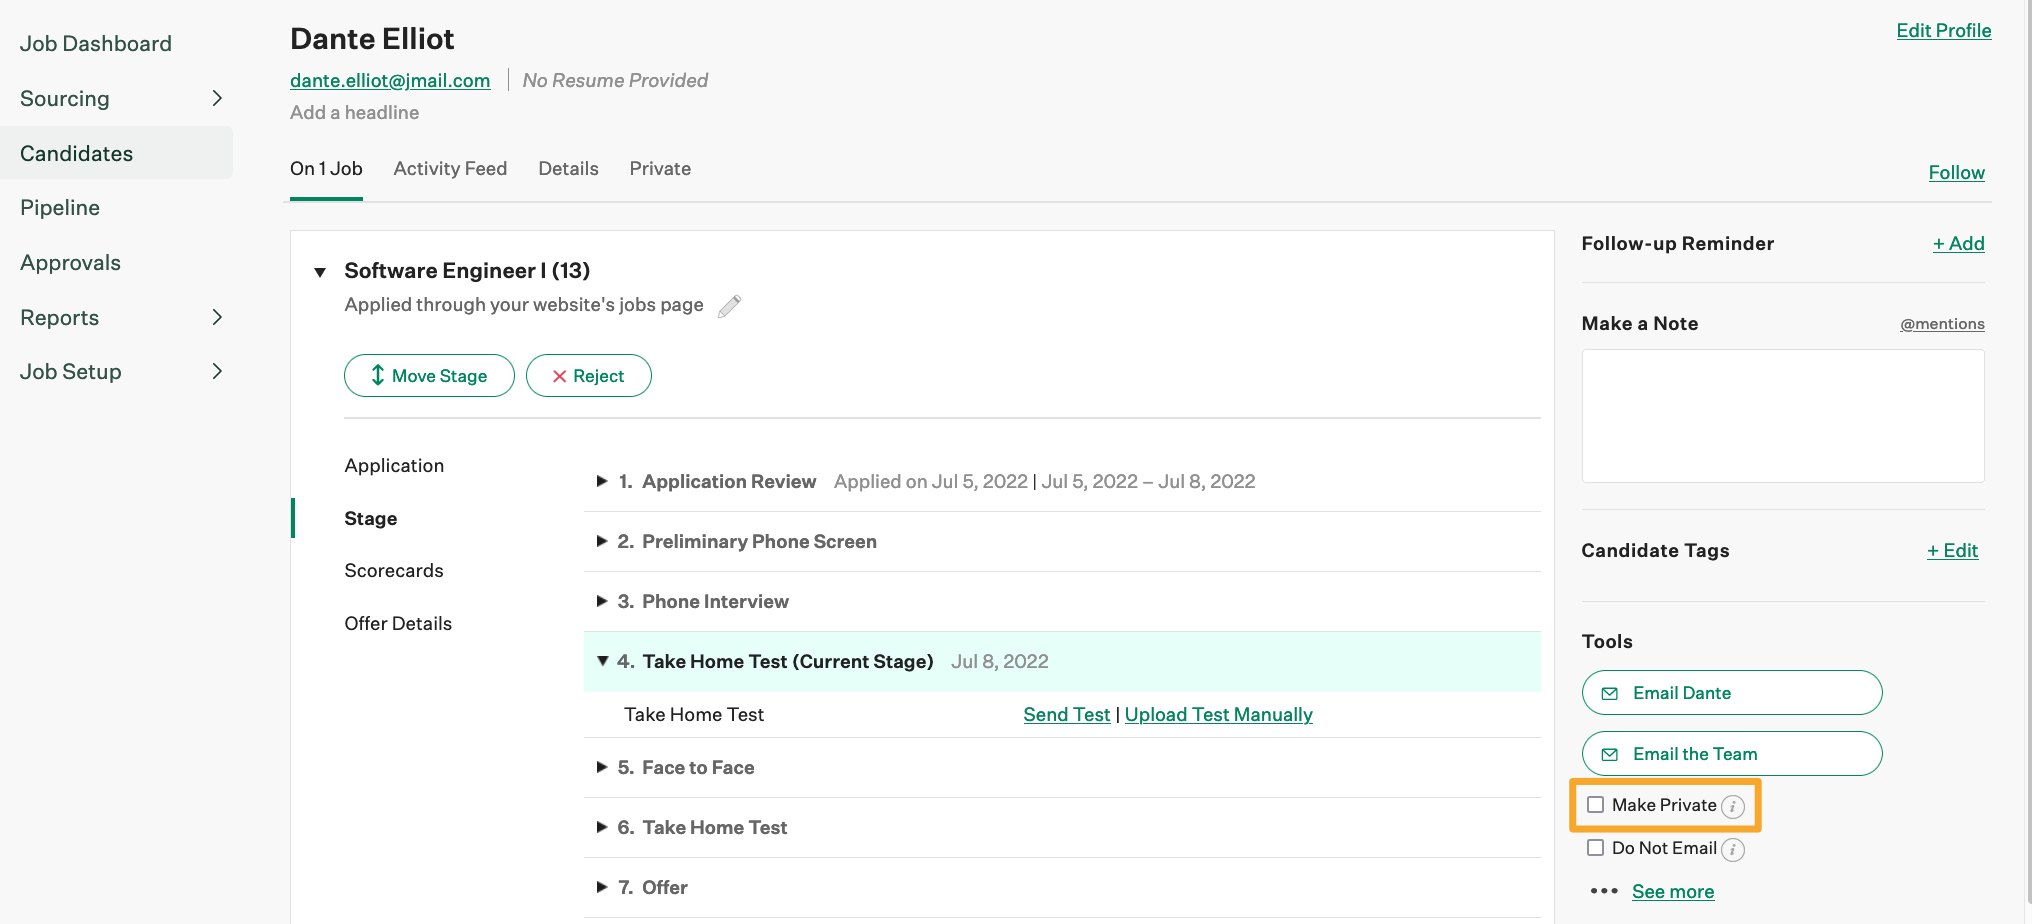Click the envelope icon in Email Dante
2032x924 pixels.
click(x=1610, y=694)
